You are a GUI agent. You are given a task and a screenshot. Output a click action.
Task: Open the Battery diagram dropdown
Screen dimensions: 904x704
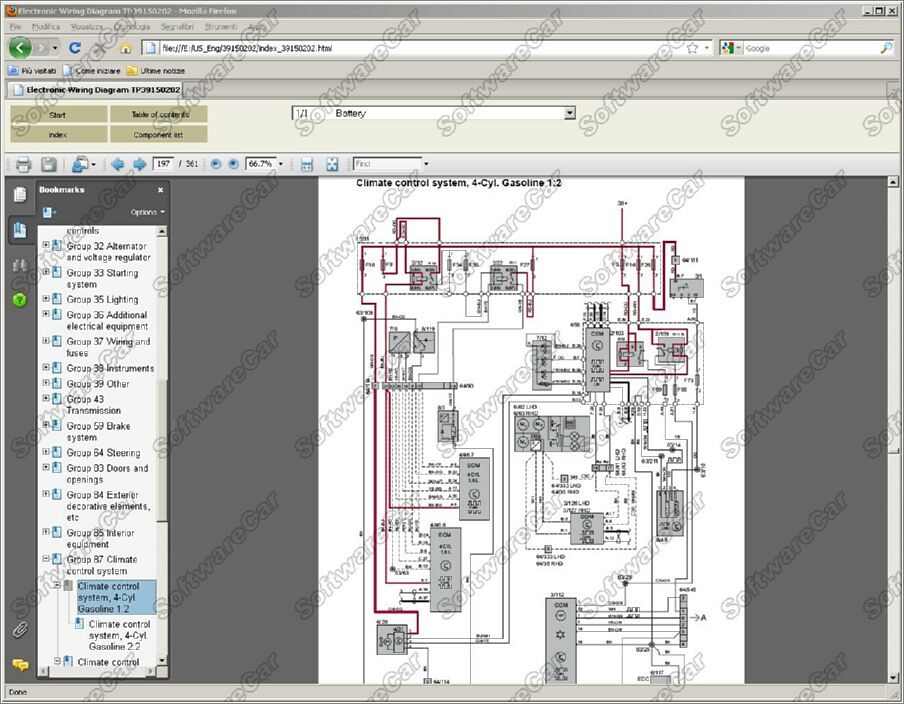(x=570, y=113)
